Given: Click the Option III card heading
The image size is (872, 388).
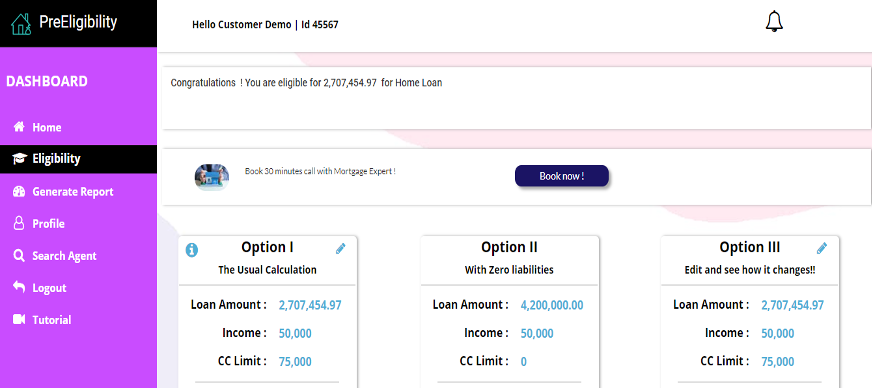Looking at the screenshot, I should click(750, 247).
